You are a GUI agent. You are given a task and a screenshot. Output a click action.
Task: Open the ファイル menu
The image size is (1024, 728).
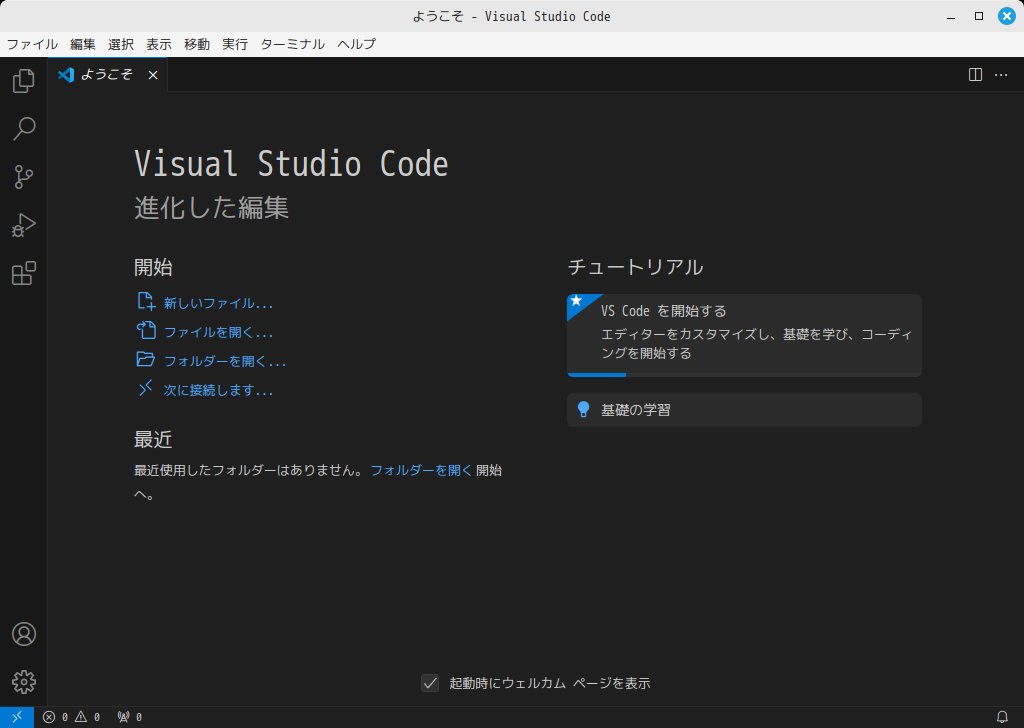coord(32,44)
